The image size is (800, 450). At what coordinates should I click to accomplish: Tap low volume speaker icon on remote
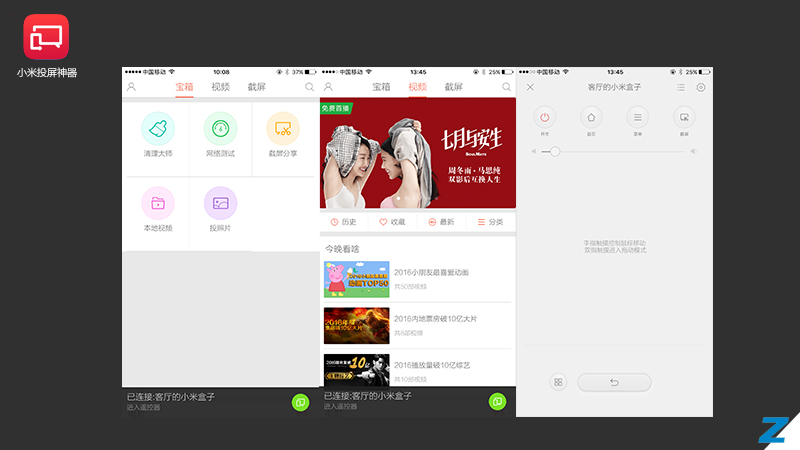click(534, 152)
